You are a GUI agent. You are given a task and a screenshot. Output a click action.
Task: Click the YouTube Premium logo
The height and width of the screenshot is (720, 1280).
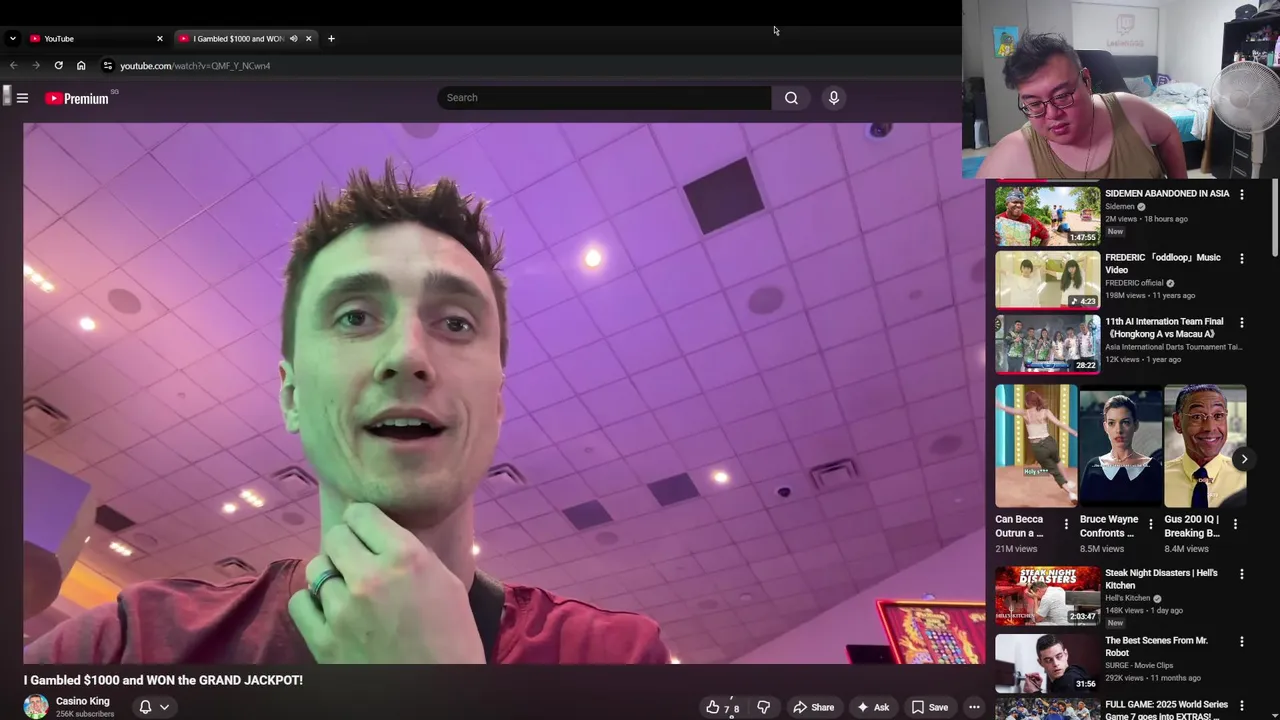tap(77, 98)
